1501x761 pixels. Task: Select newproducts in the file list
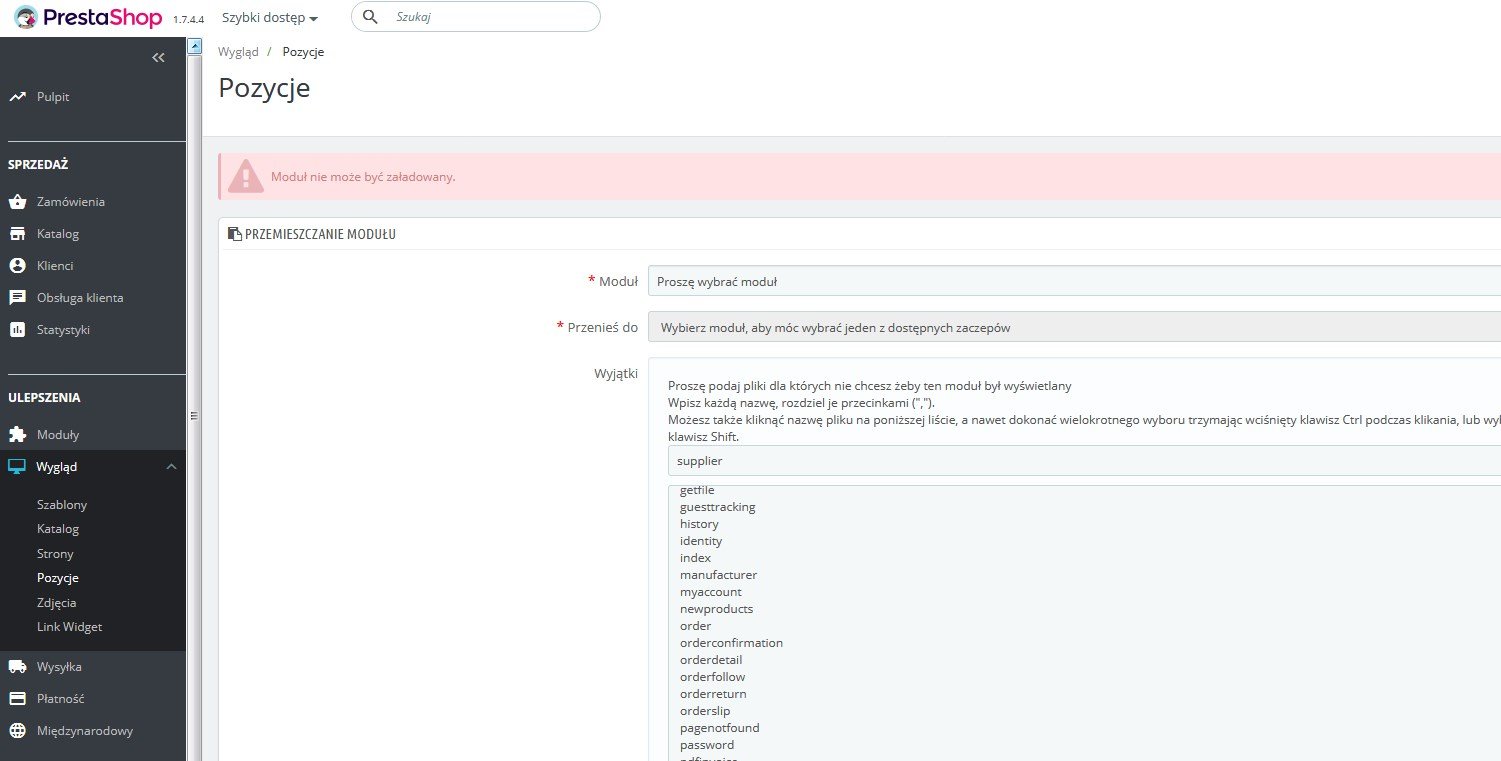[x=717, y=609]
